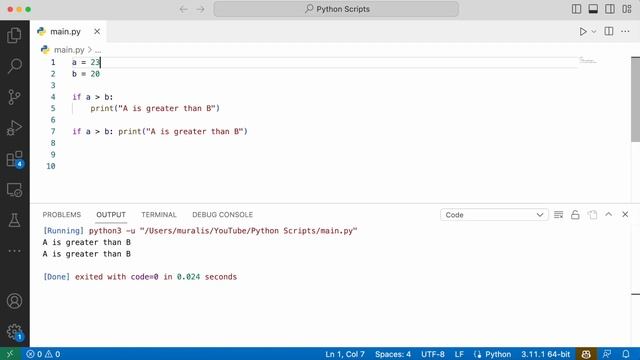Image resolution: width=640 pixels, height=360 pixels.
Task: Open the Explorer view
Action: 14,36
